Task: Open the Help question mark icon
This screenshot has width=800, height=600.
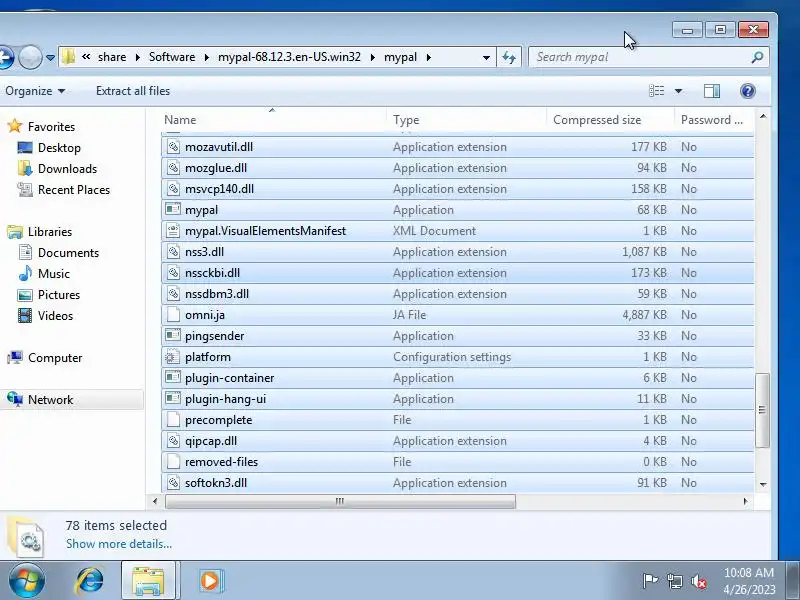Action: [x=747, y=91]
